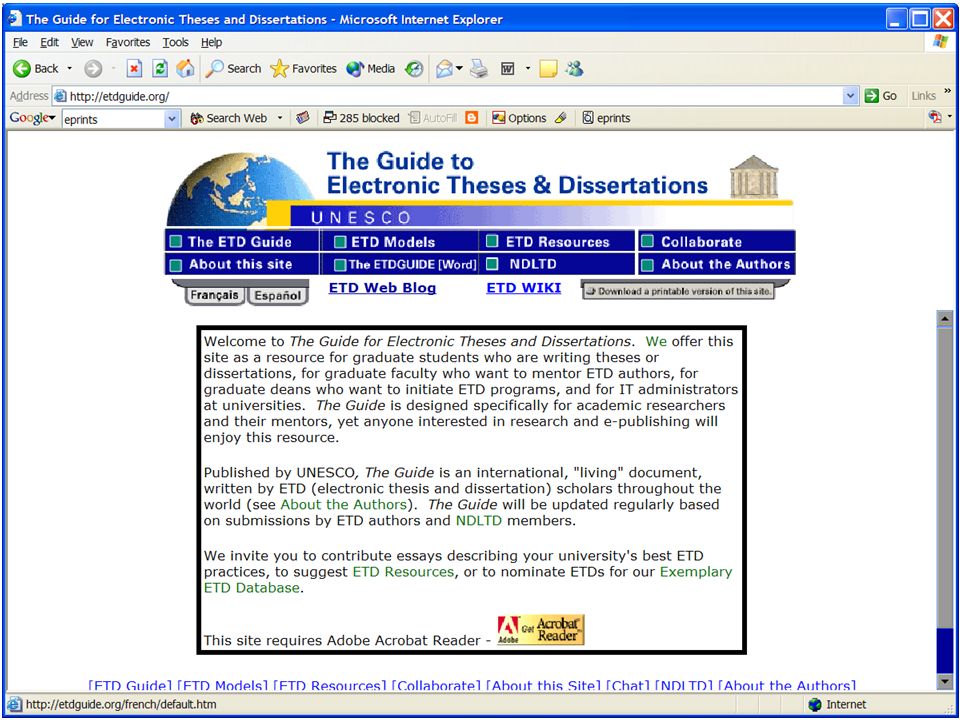Image resolution: width=960 pixels, height=720 pixels.
Task: Switch to Français version
Action: (214, 295)
